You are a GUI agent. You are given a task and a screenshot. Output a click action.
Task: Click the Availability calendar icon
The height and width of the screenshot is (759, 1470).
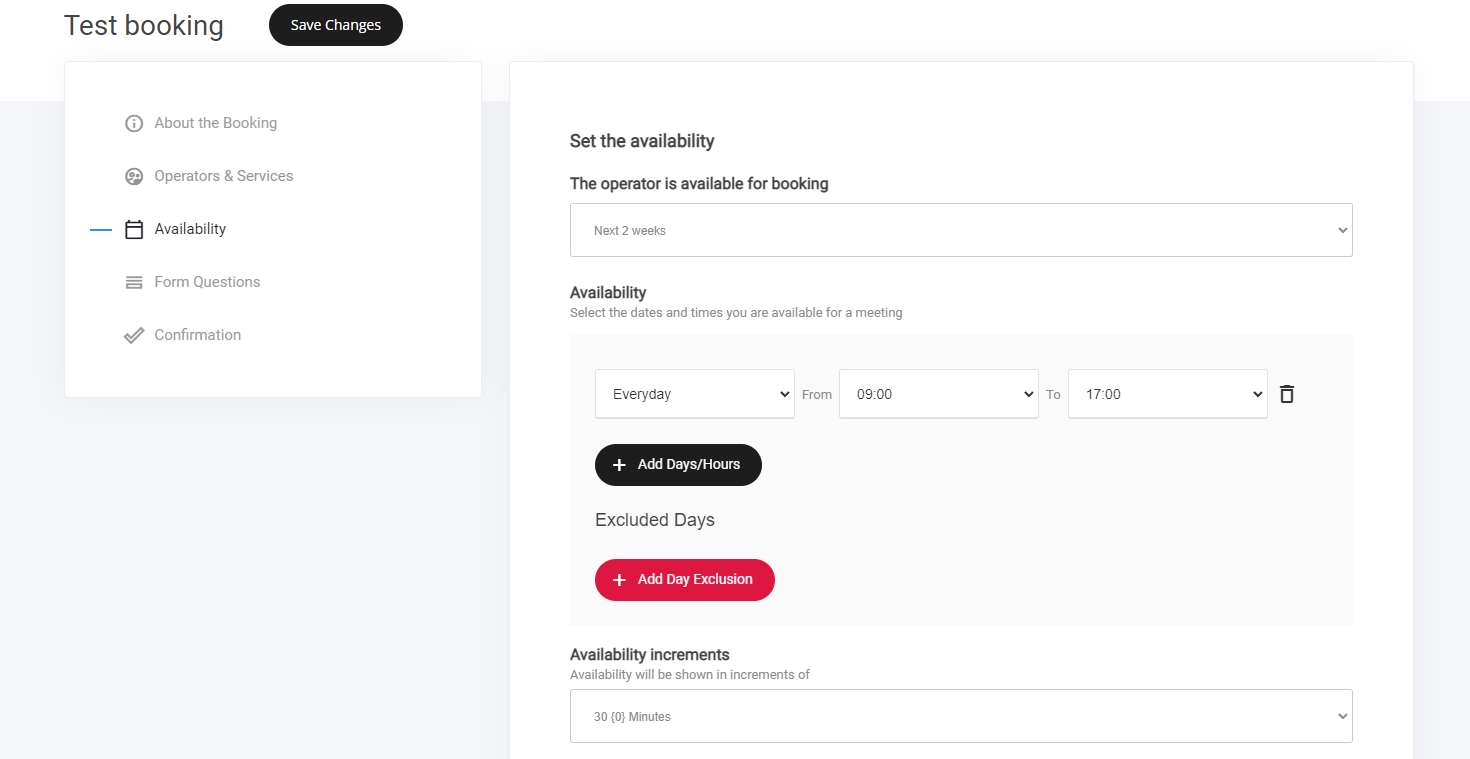(134, 229)
